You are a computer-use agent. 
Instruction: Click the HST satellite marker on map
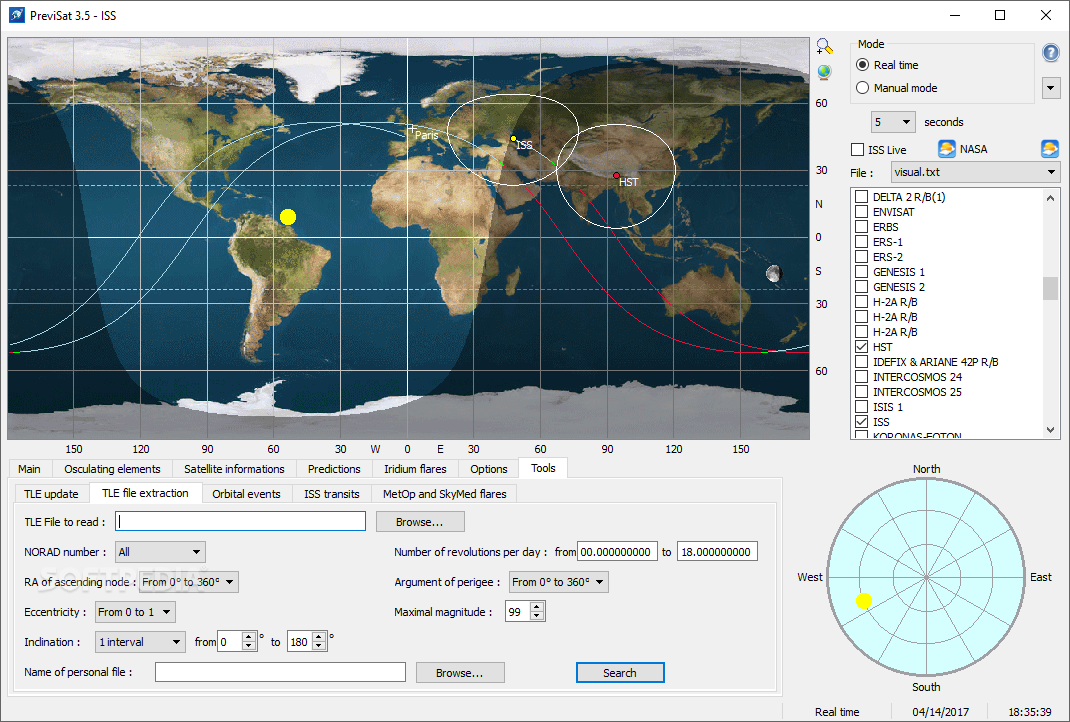click(x=616, y=175)
